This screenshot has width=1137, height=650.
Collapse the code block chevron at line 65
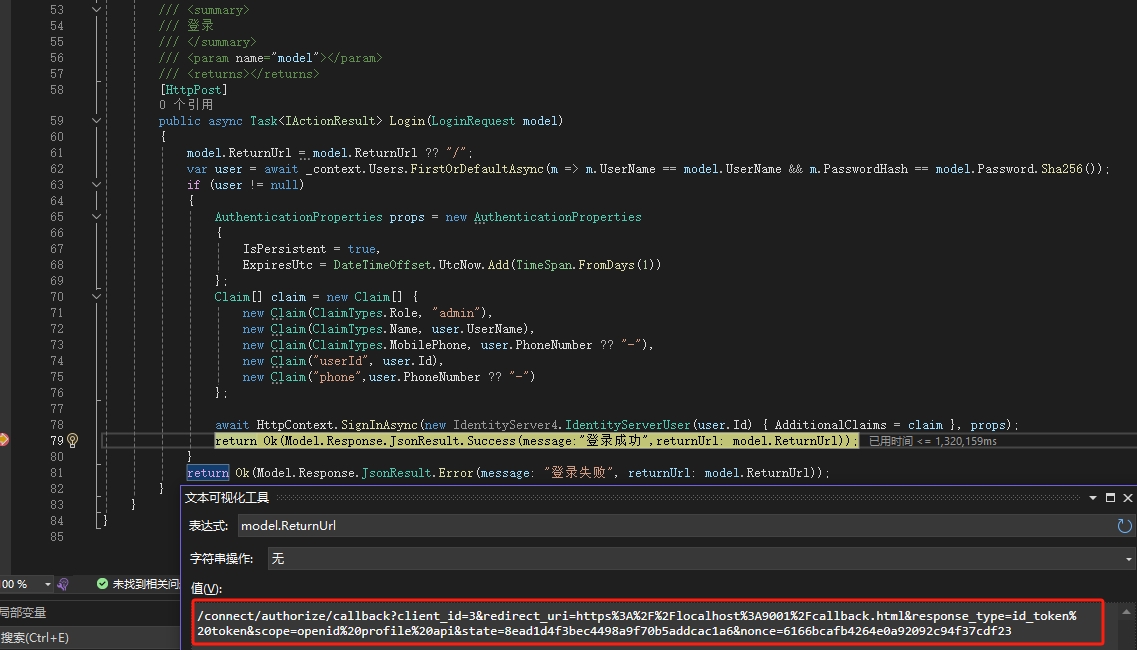(96, 216)
